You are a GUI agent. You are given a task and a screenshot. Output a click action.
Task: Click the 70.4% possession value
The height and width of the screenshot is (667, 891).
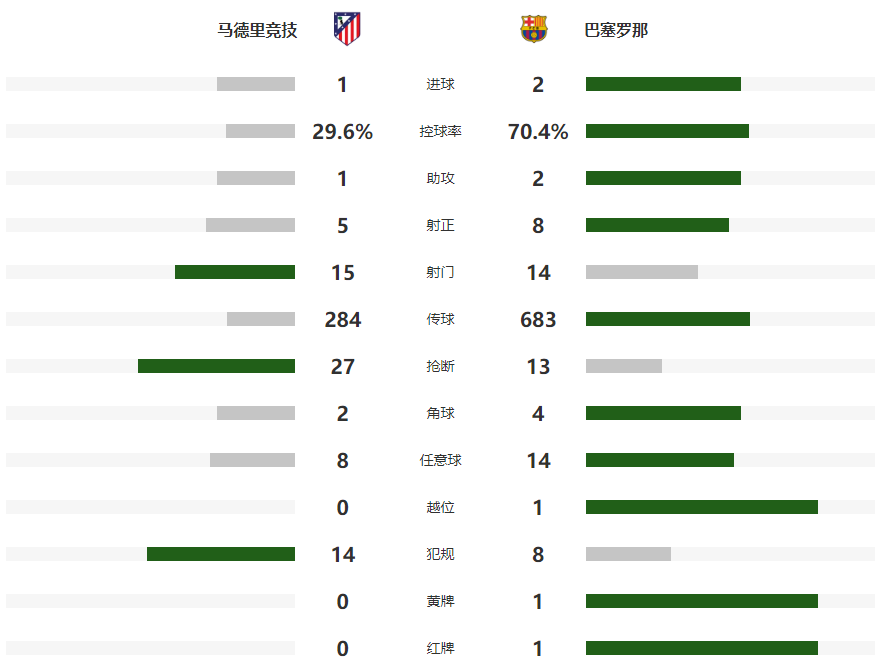coord(538,131)
